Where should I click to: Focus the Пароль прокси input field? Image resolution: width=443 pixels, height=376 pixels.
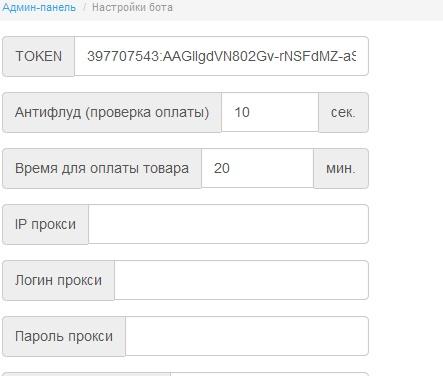(x=247, y=336)
